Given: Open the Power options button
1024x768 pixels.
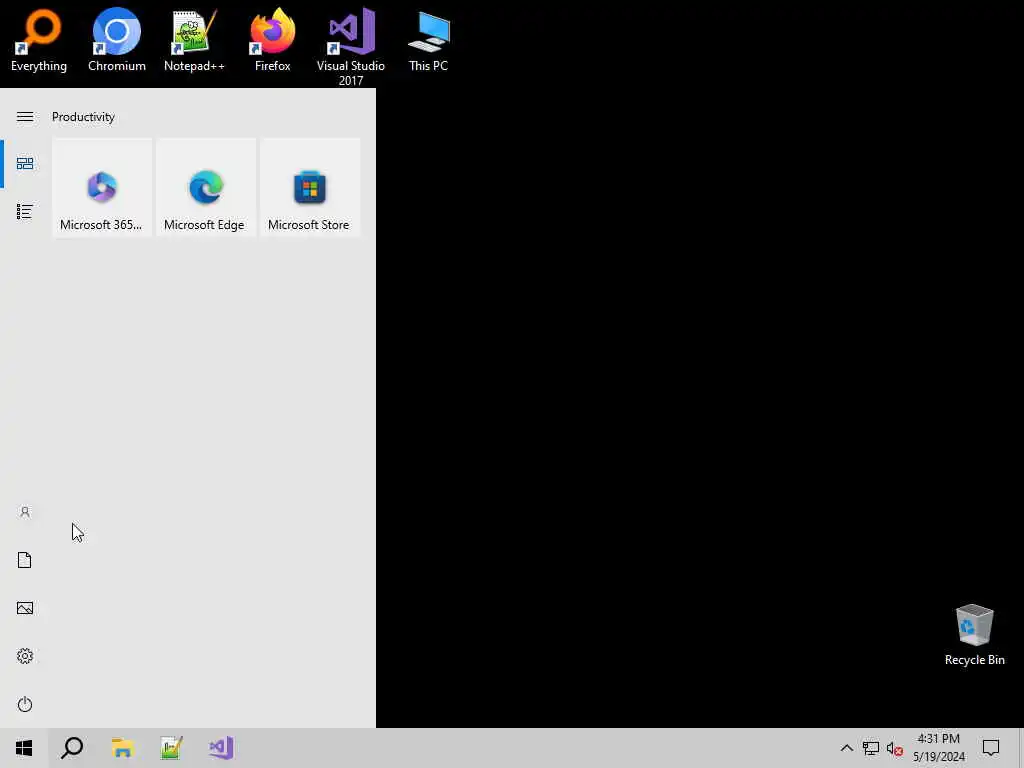Looking at the screenshot, I should 25,704.
